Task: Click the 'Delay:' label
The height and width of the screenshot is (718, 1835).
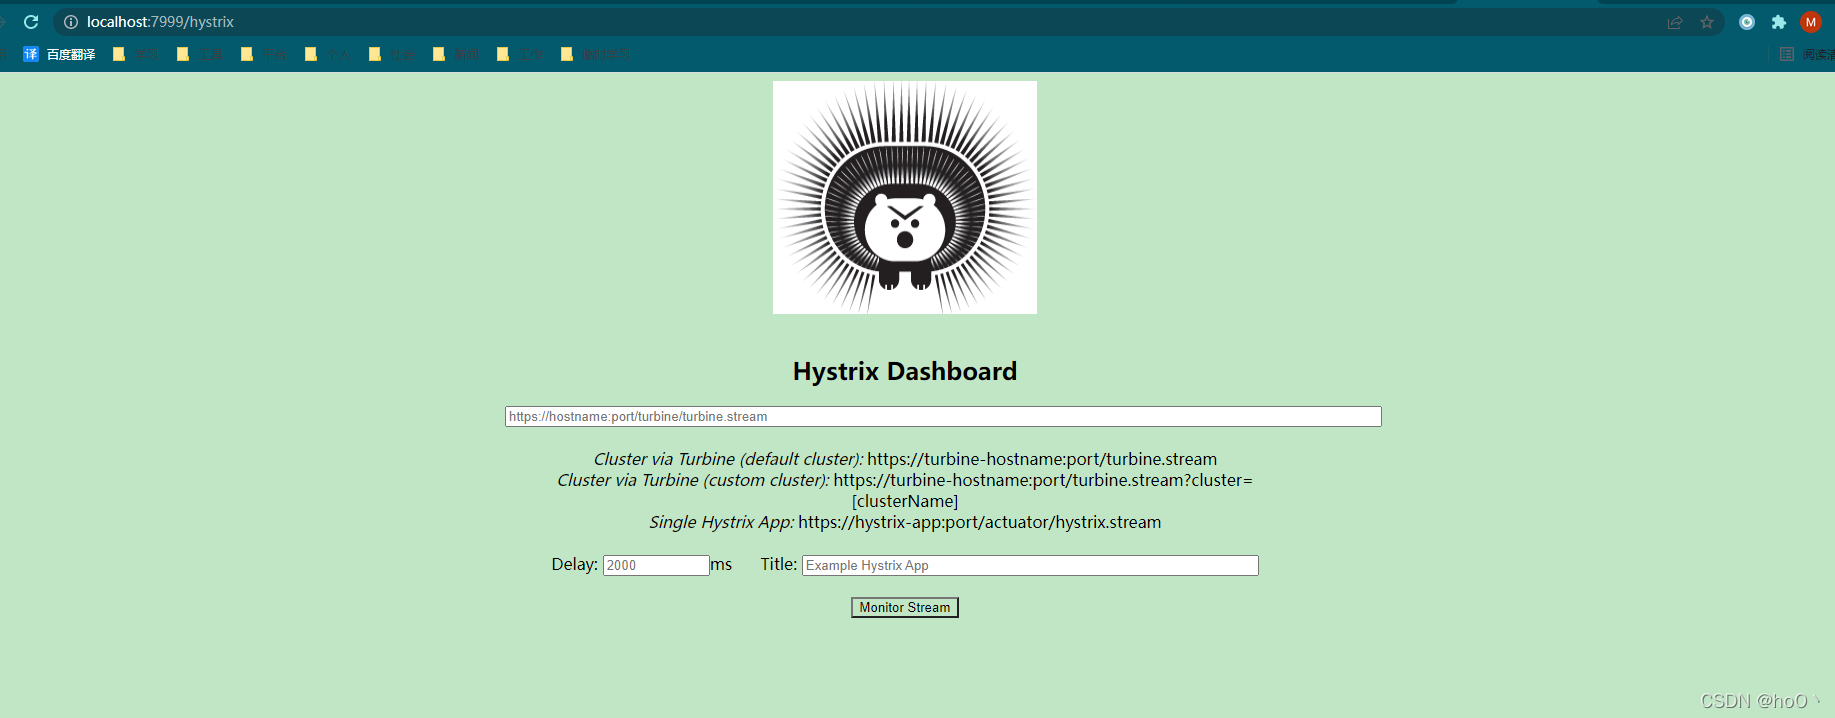Action: coord(574,564)
